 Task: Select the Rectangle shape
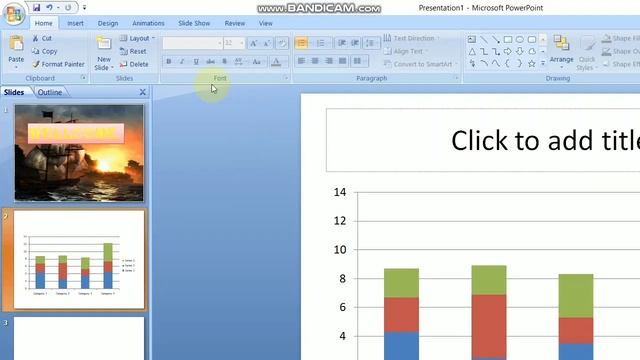click(508, 40)
